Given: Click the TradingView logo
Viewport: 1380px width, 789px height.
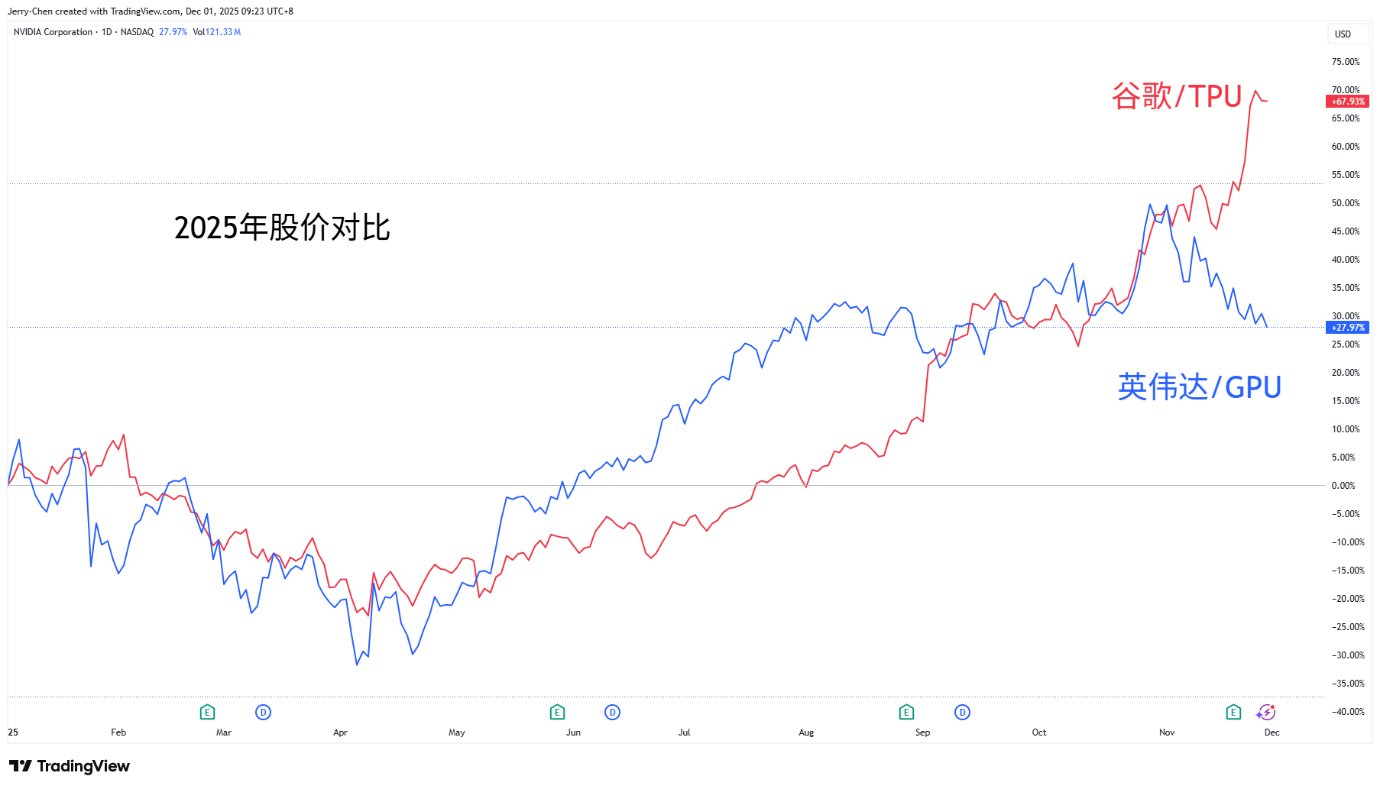Looking at the screenshot, I should (70, 766).
